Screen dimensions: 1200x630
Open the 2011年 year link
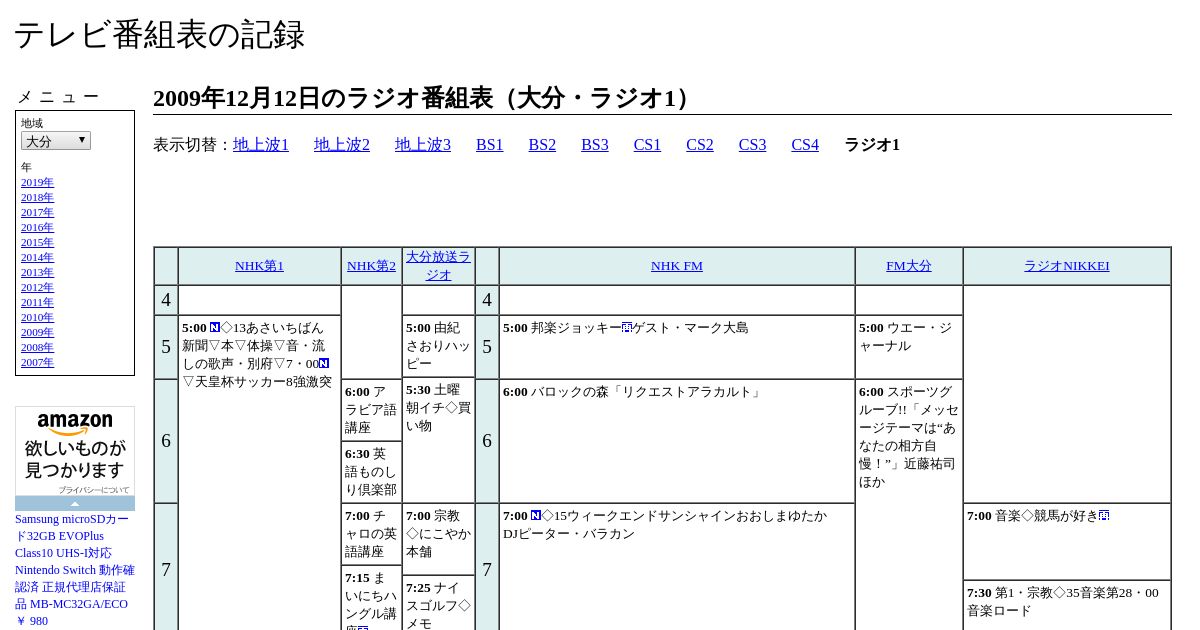37,303
